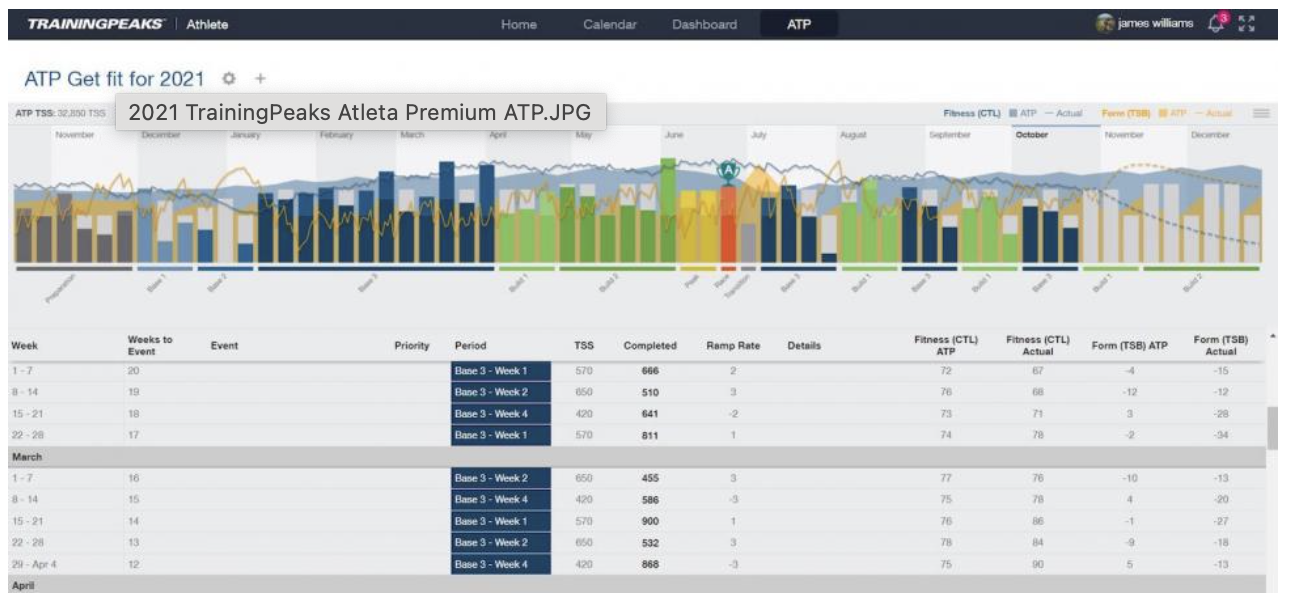Click the 15 weeks to event cell
Viewport: 1294px width, 604px height.
[x=134, y=499]
